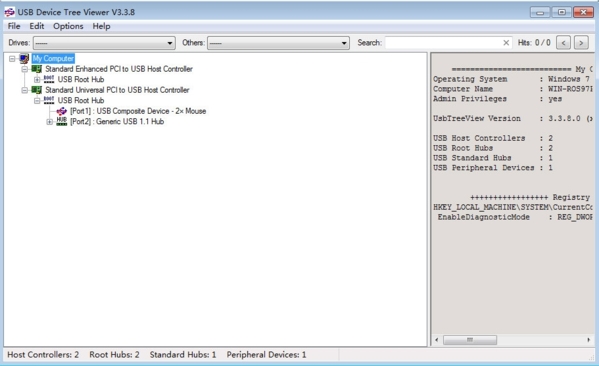Click 'Hits: 0 / 0' search counter
This screenshot has width=599, height=366.
pos(534,43)
